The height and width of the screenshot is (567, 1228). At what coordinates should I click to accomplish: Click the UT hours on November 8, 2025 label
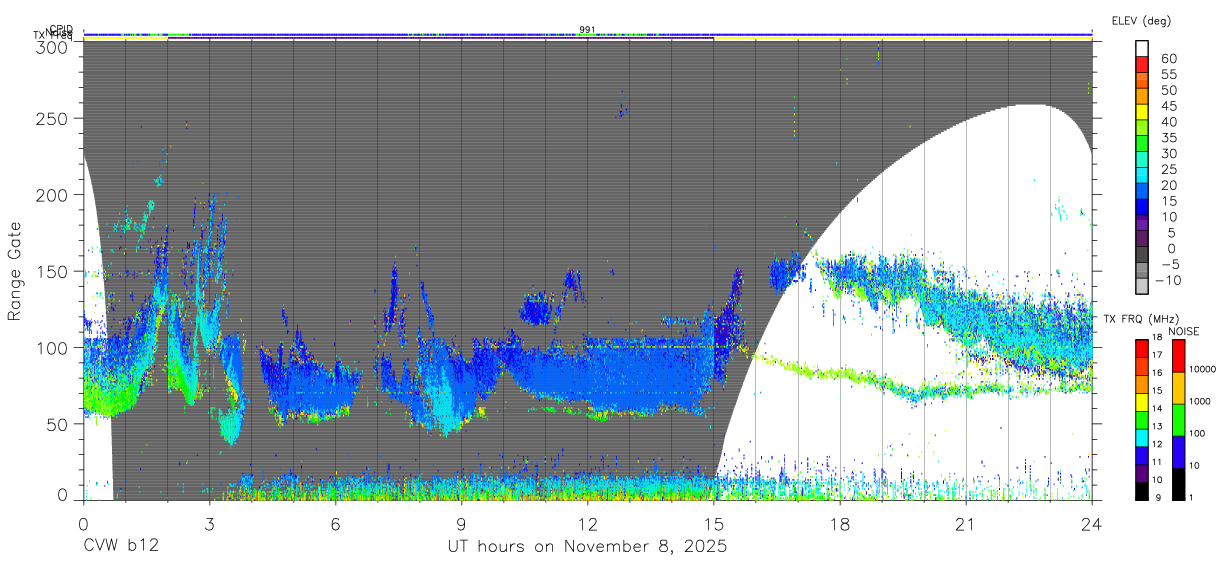587,547
